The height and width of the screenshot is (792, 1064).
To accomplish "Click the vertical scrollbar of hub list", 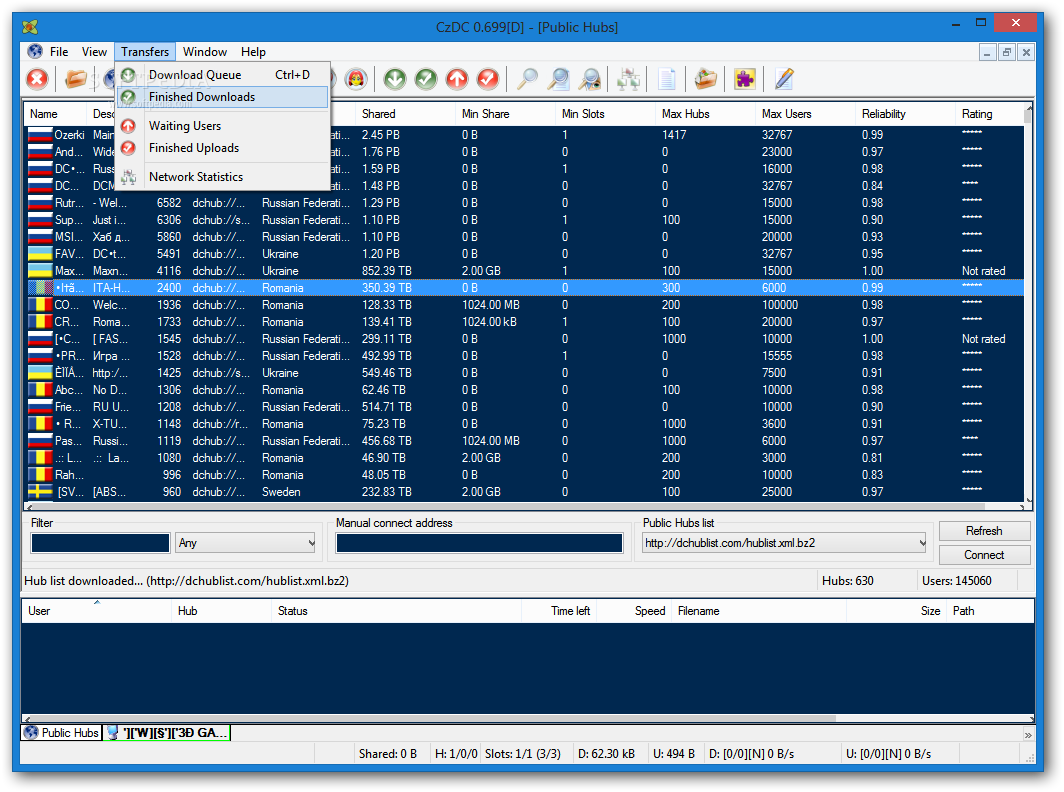I will (1029, 303).
